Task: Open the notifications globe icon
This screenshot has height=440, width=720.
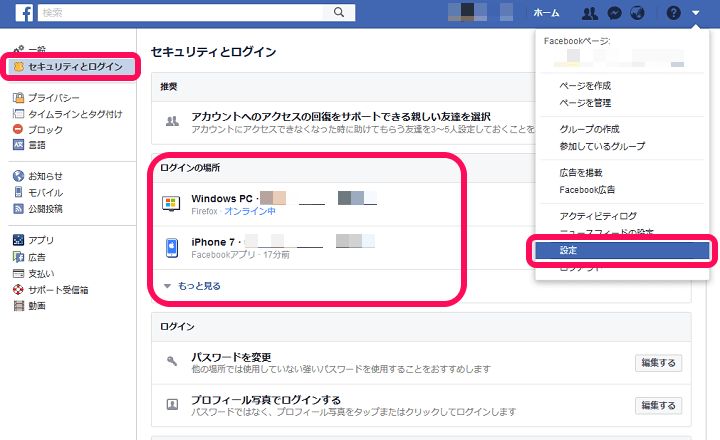Action: coord(637,13)
